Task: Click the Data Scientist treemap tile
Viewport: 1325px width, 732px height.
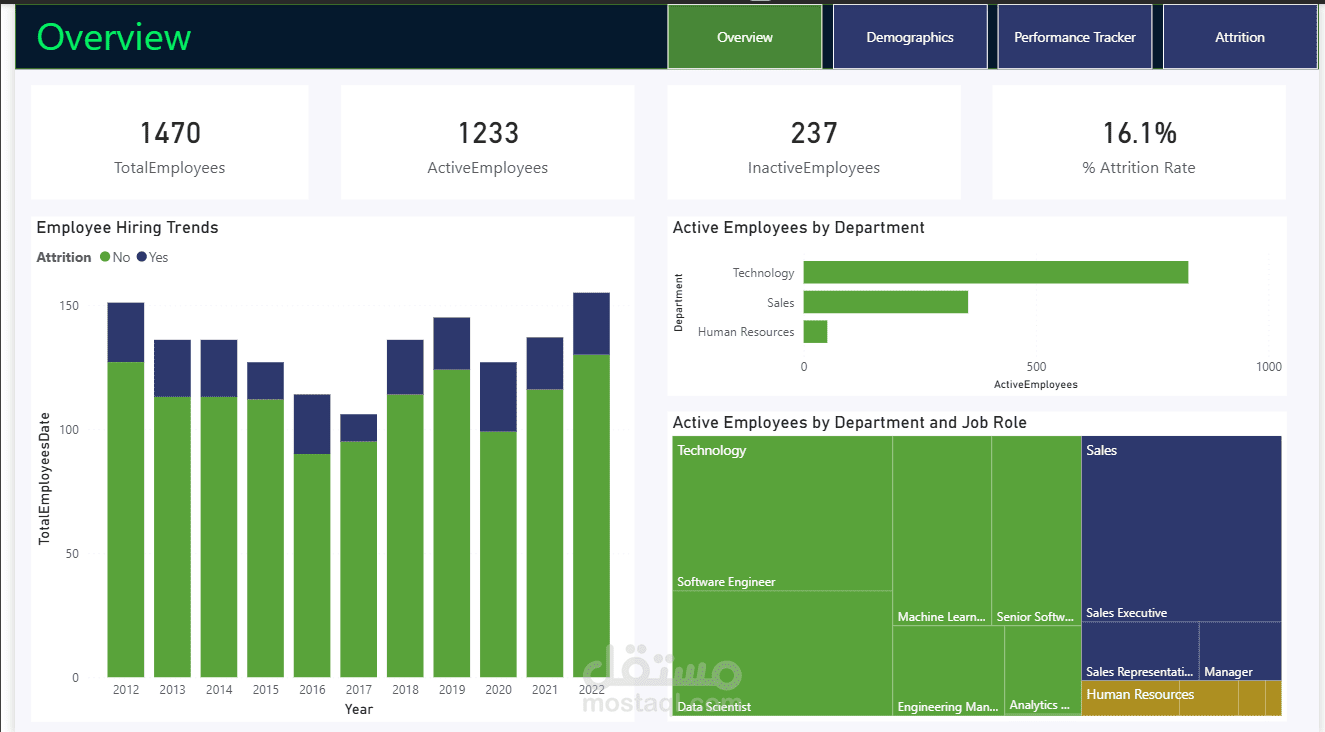Action: 782,653
